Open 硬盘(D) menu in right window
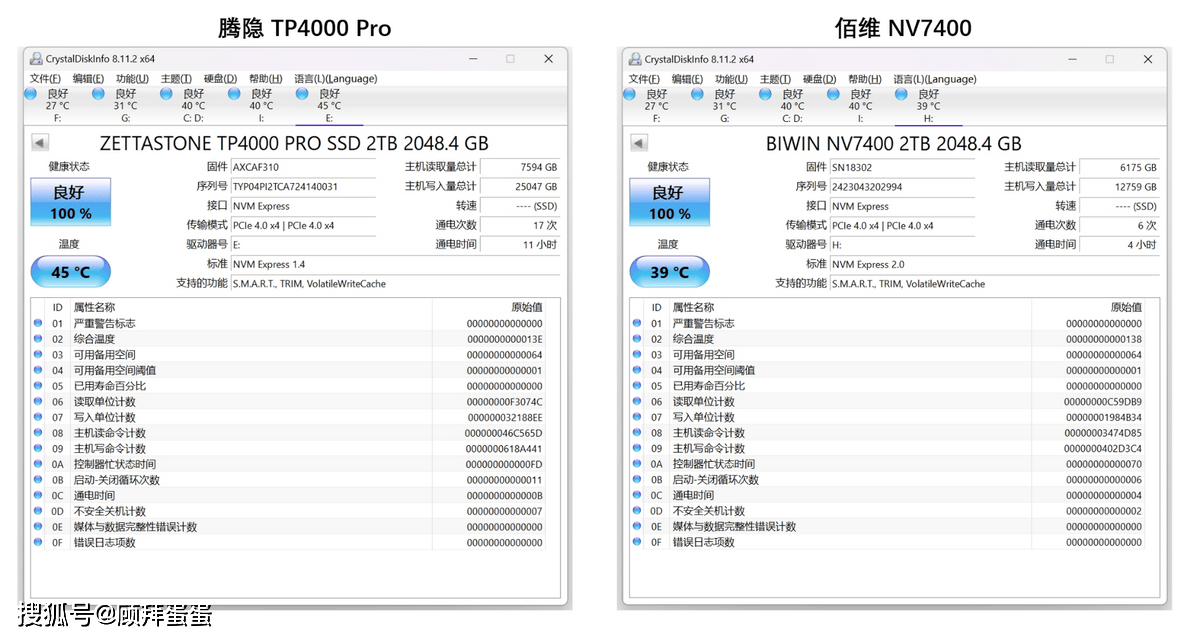This screenshot has width=1200, height=641. click(x=820, y=79)
